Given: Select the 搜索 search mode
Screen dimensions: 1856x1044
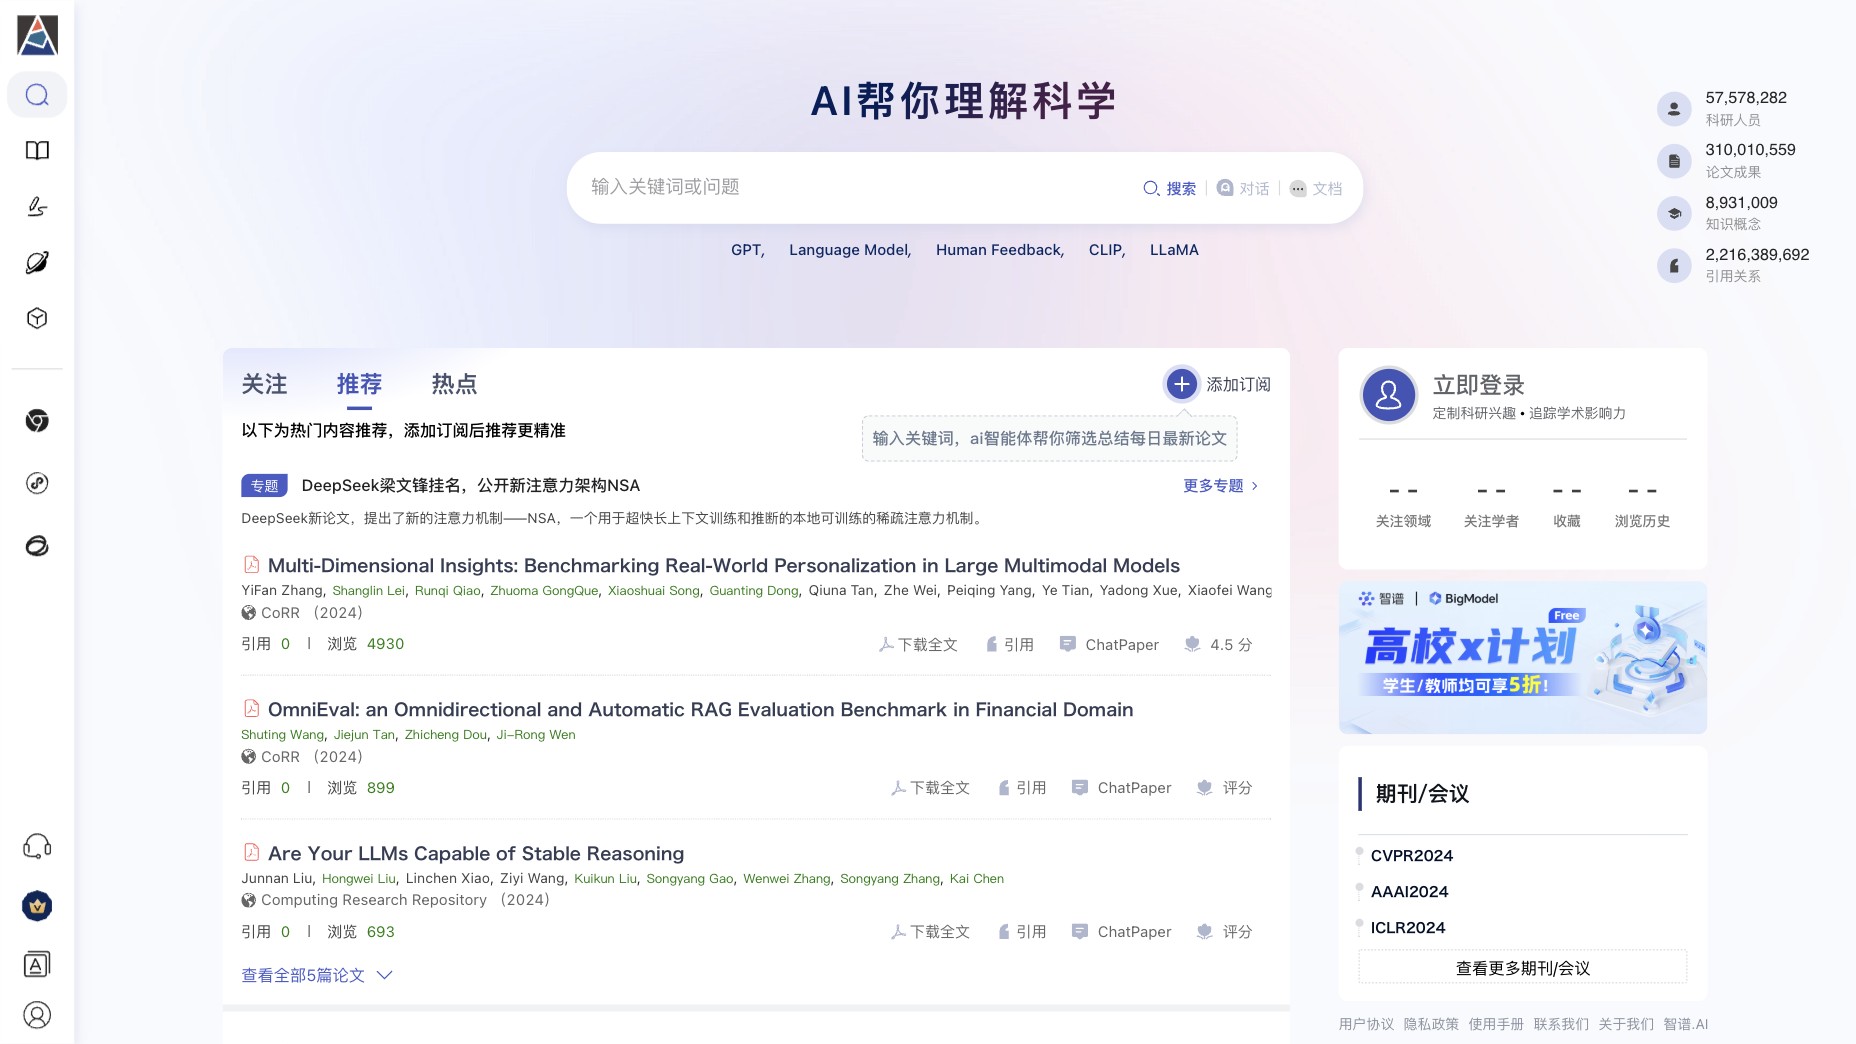Looking at the screenshot, I should pyautogui.click(x=1170, y=188).
